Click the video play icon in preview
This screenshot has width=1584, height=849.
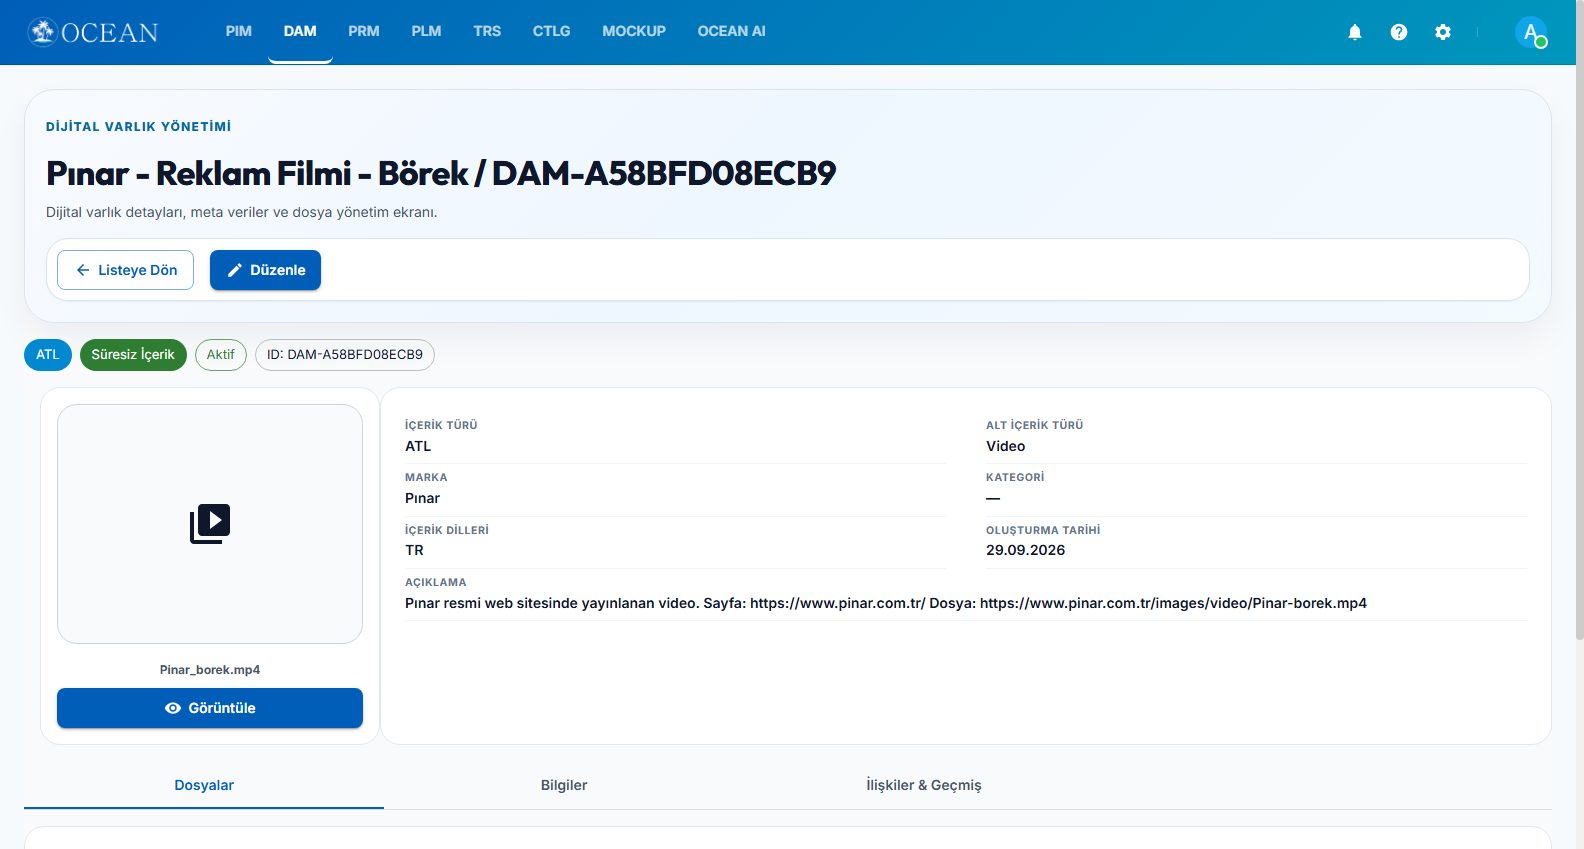point(210,524)
